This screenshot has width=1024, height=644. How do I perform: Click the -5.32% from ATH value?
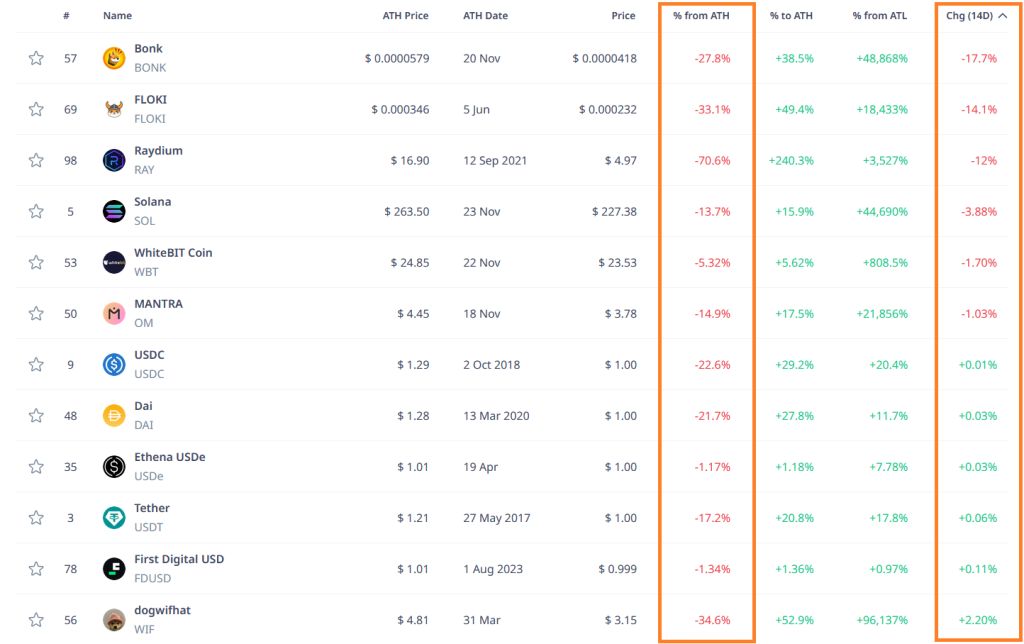tap(712, 263)
